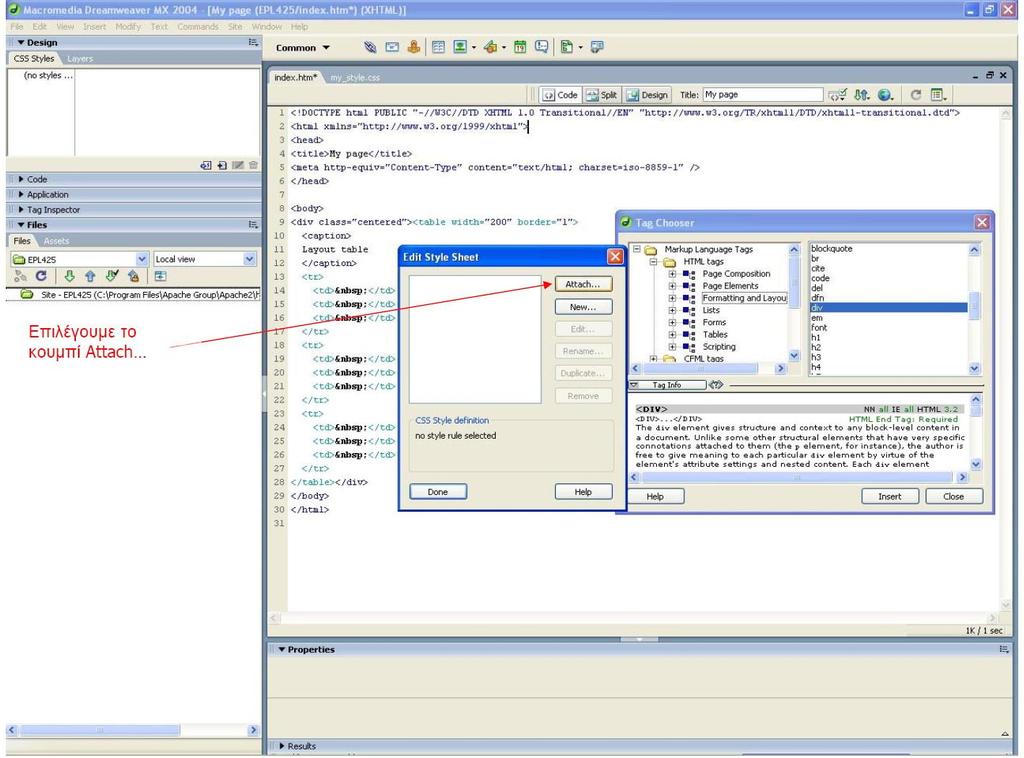The image size is (1024, 758).
Task: Select the CSS Styles tab
Action: pyautogui.click(x=34, y=59)
